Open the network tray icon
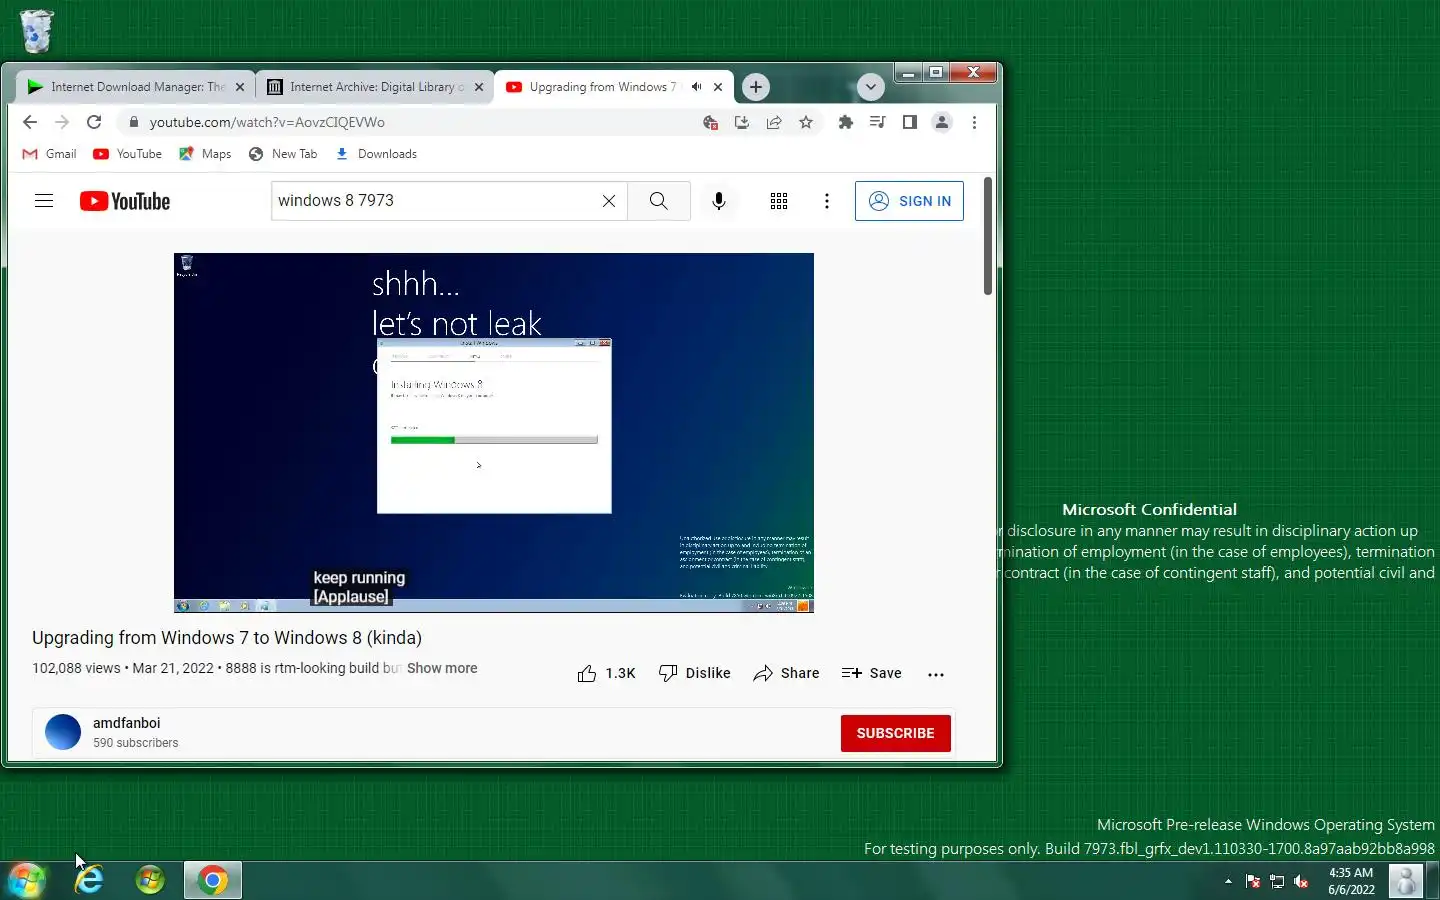1440x900 pixels. [1277, 881]
